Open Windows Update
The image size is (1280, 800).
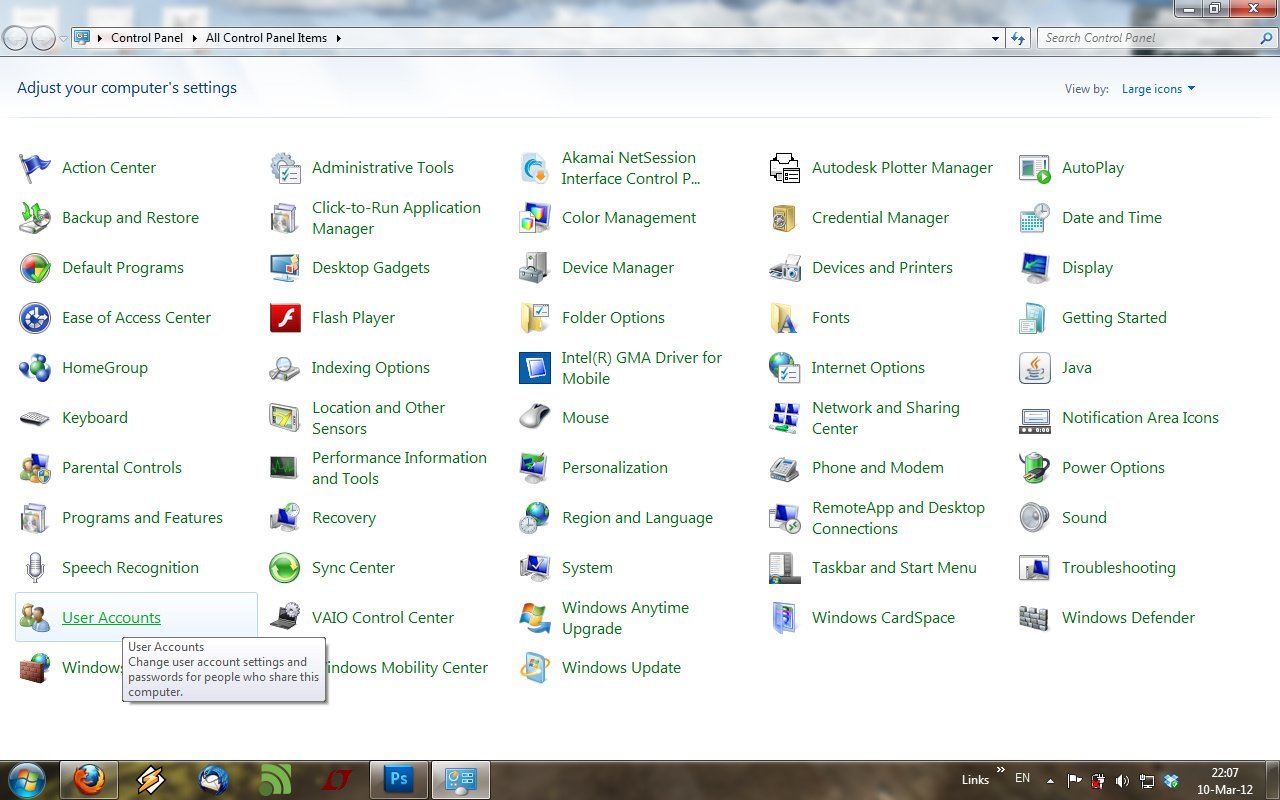tap(621, 667)
